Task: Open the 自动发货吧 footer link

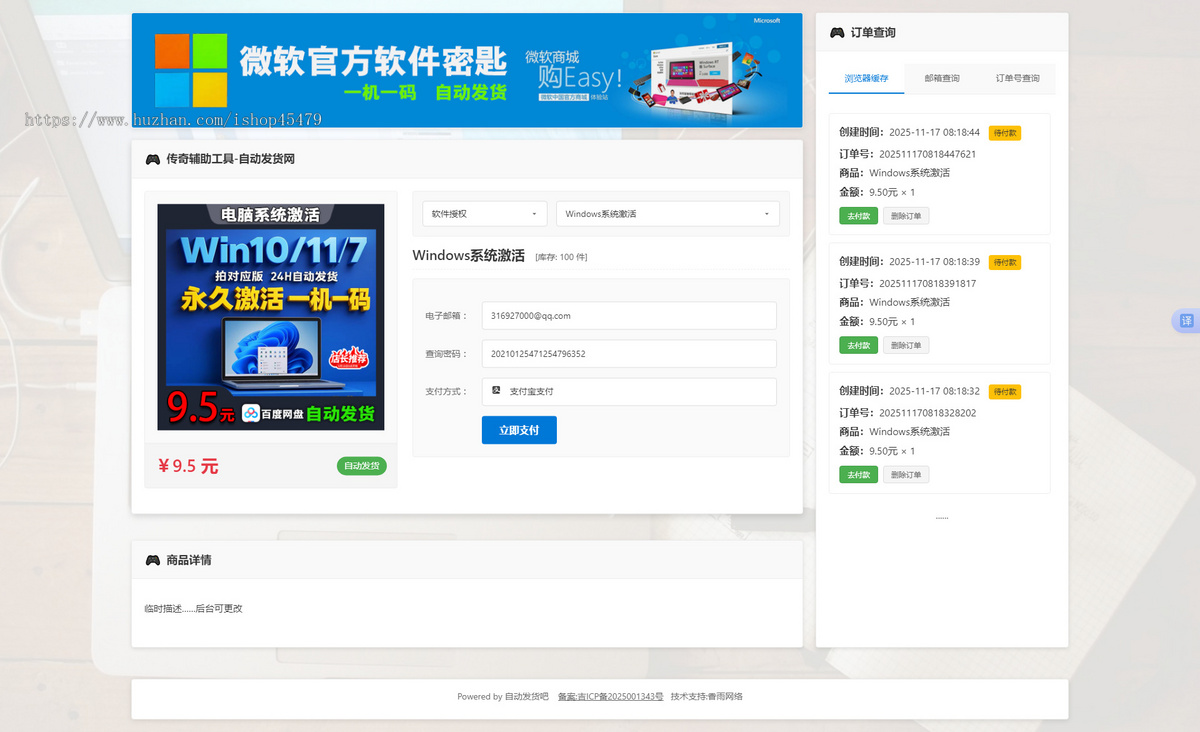Action: (x=527, y=697)
